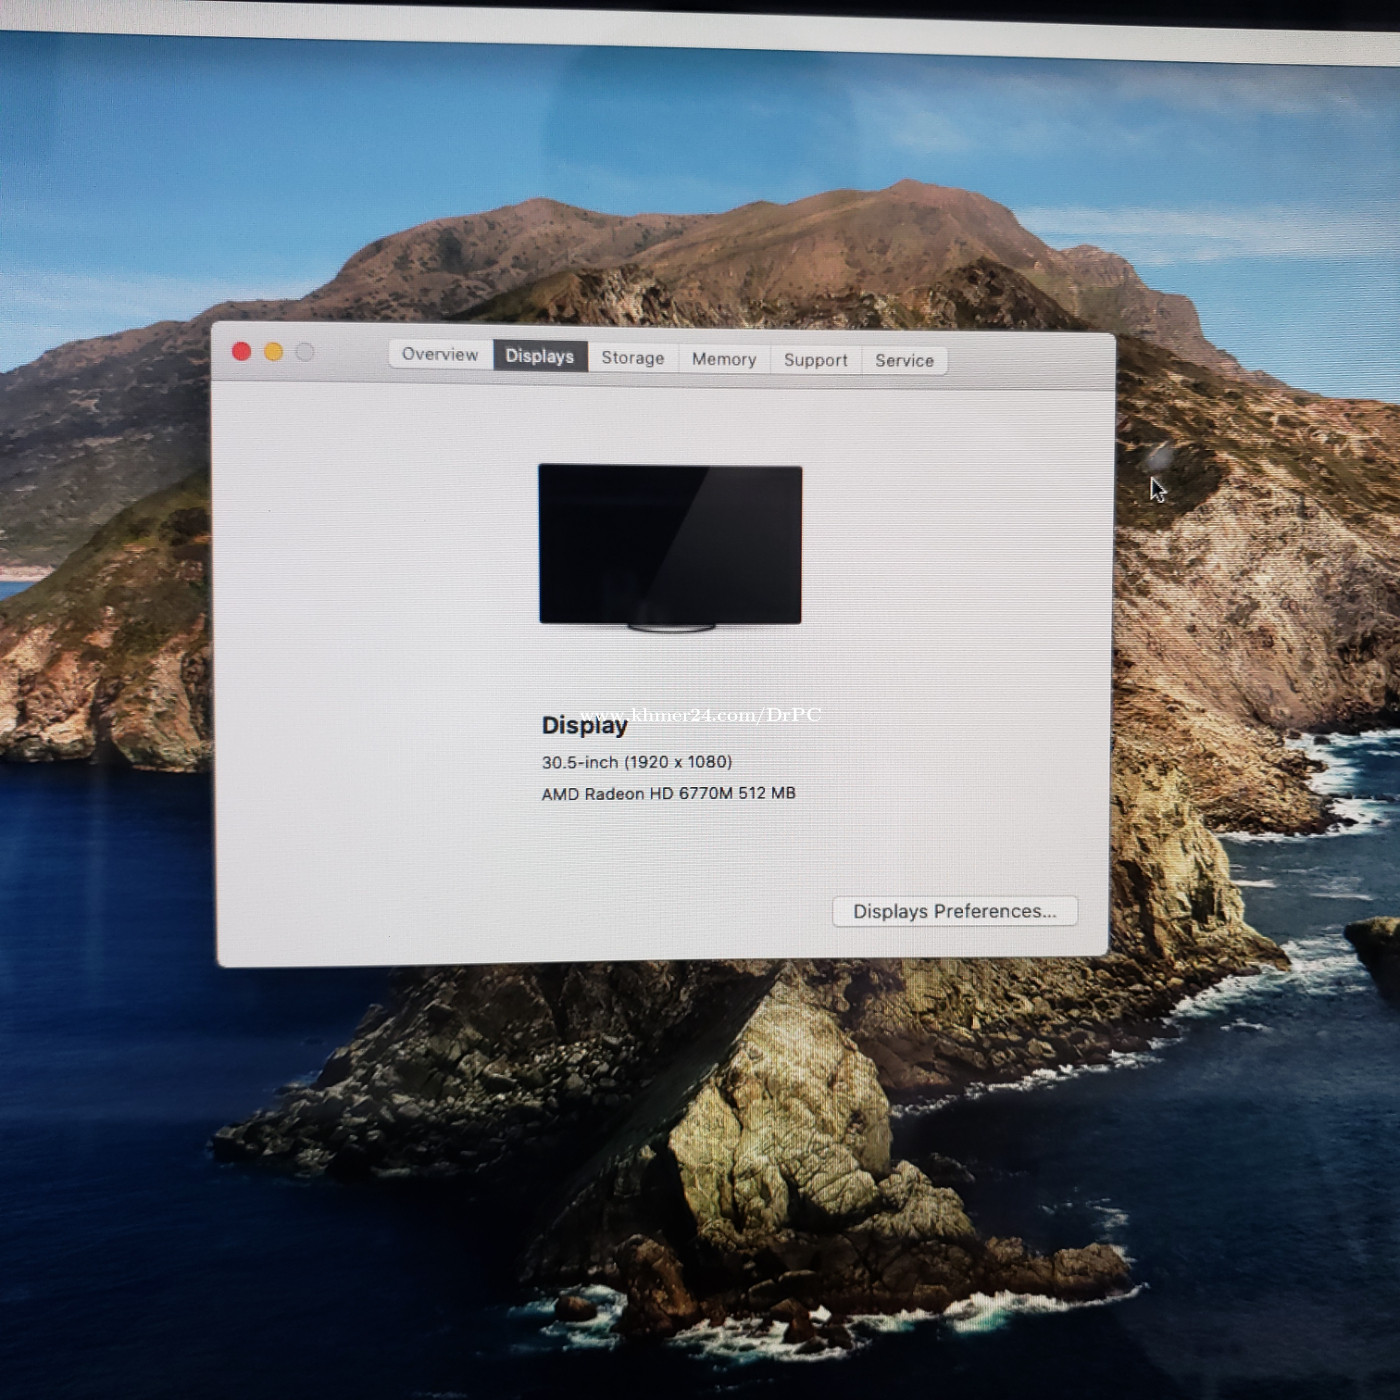The height and width of the screenshot is (1400, 1400).
Task: Switch to the Overview tab
Action: (440, 354)
